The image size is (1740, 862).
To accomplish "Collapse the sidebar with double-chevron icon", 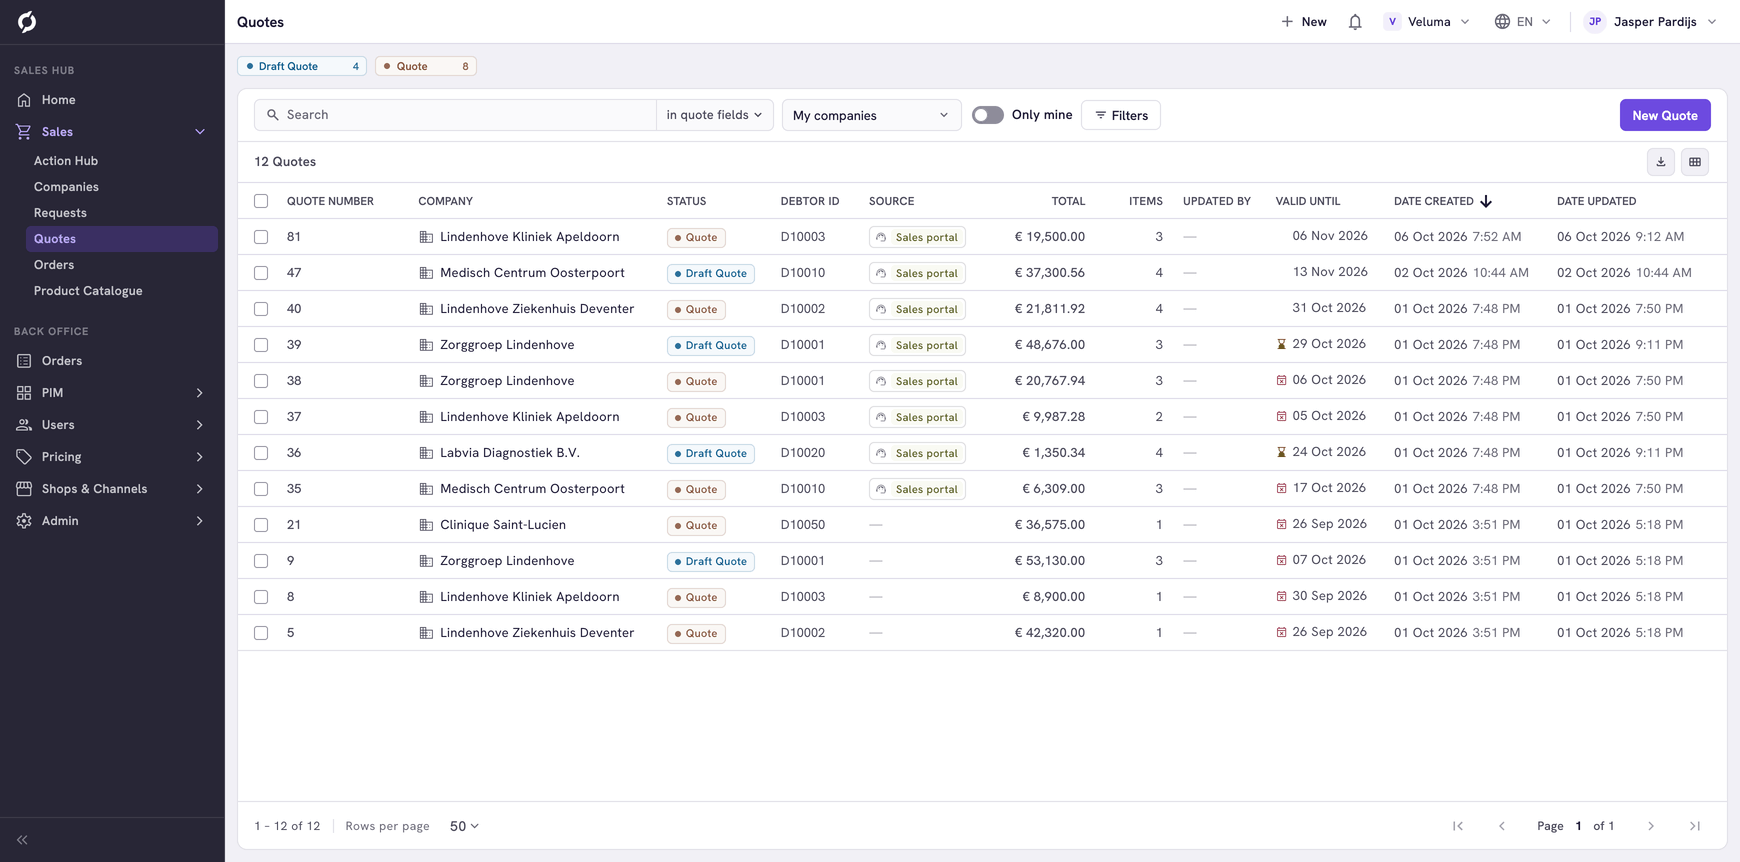I will [x=22, y=840].
